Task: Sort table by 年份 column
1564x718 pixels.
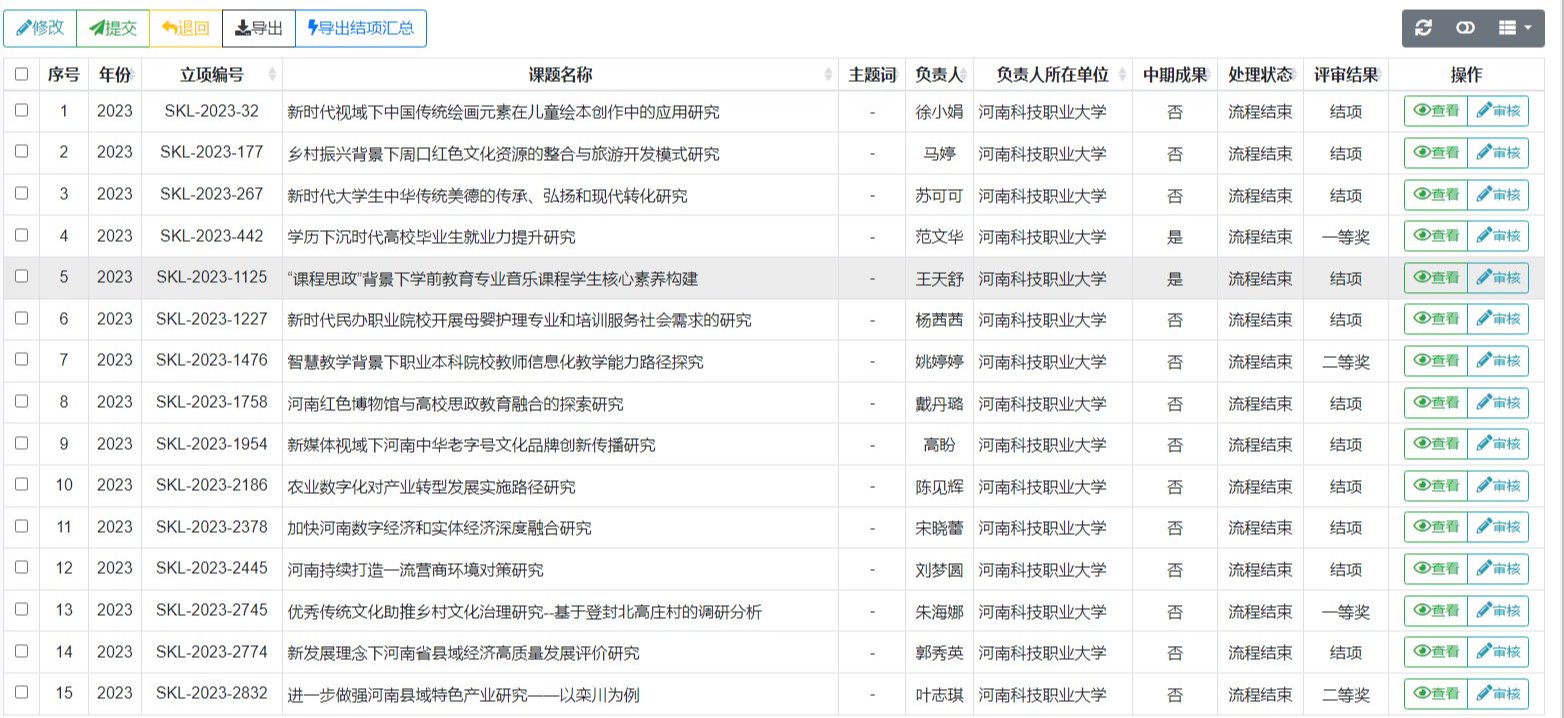Action: tap(115, 75)
